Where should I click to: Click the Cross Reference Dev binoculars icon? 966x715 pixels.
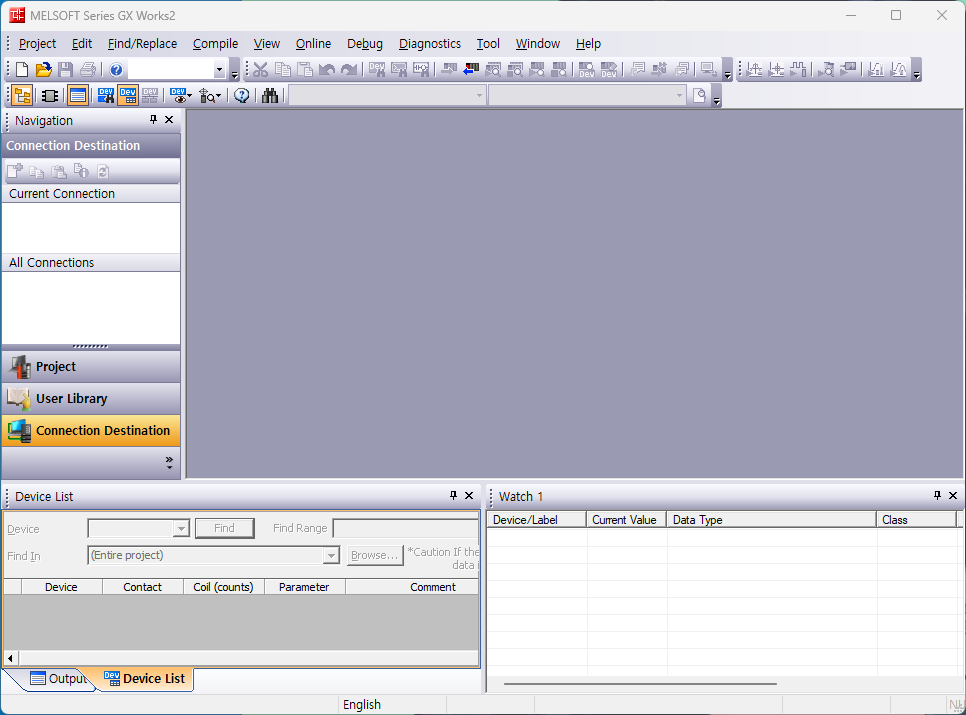[105, 95]
